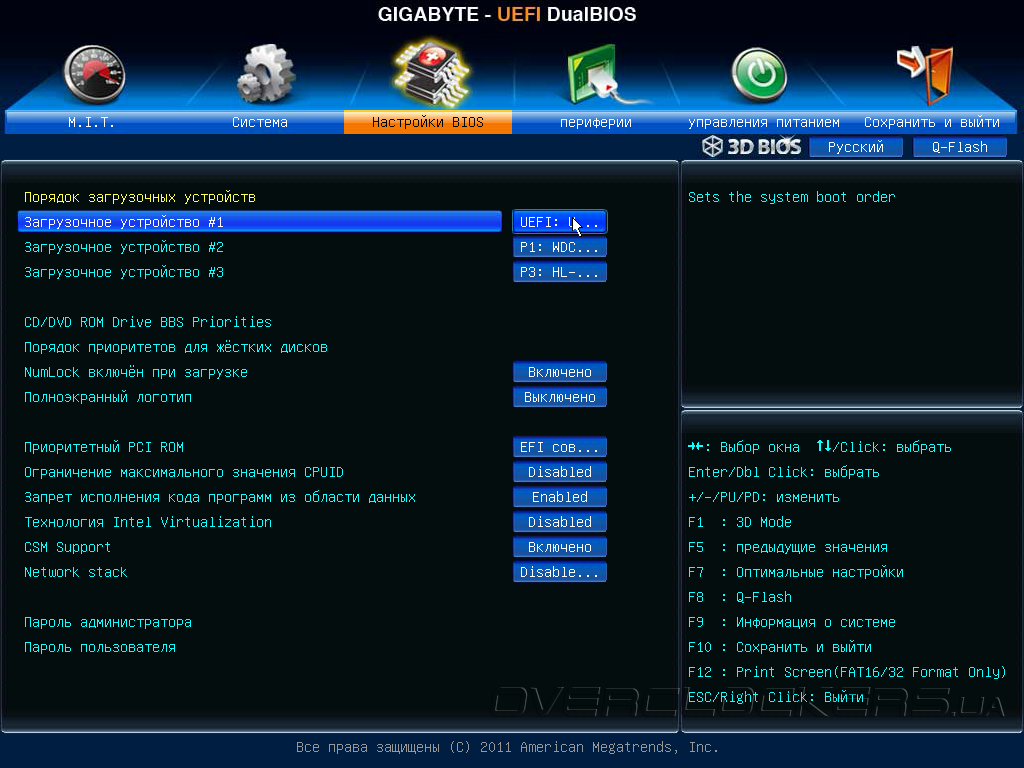
Task: Open CD/DVD ROM Drive BBS Priorities
Action: [x=148, y=322]
